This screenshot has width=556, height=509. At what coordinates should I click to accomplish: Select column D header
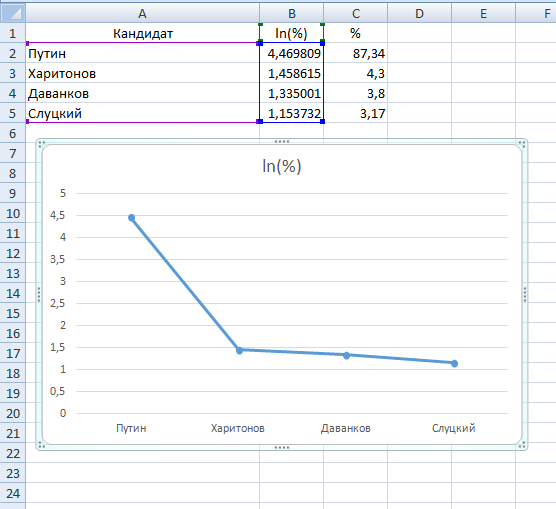coord(419,13)
